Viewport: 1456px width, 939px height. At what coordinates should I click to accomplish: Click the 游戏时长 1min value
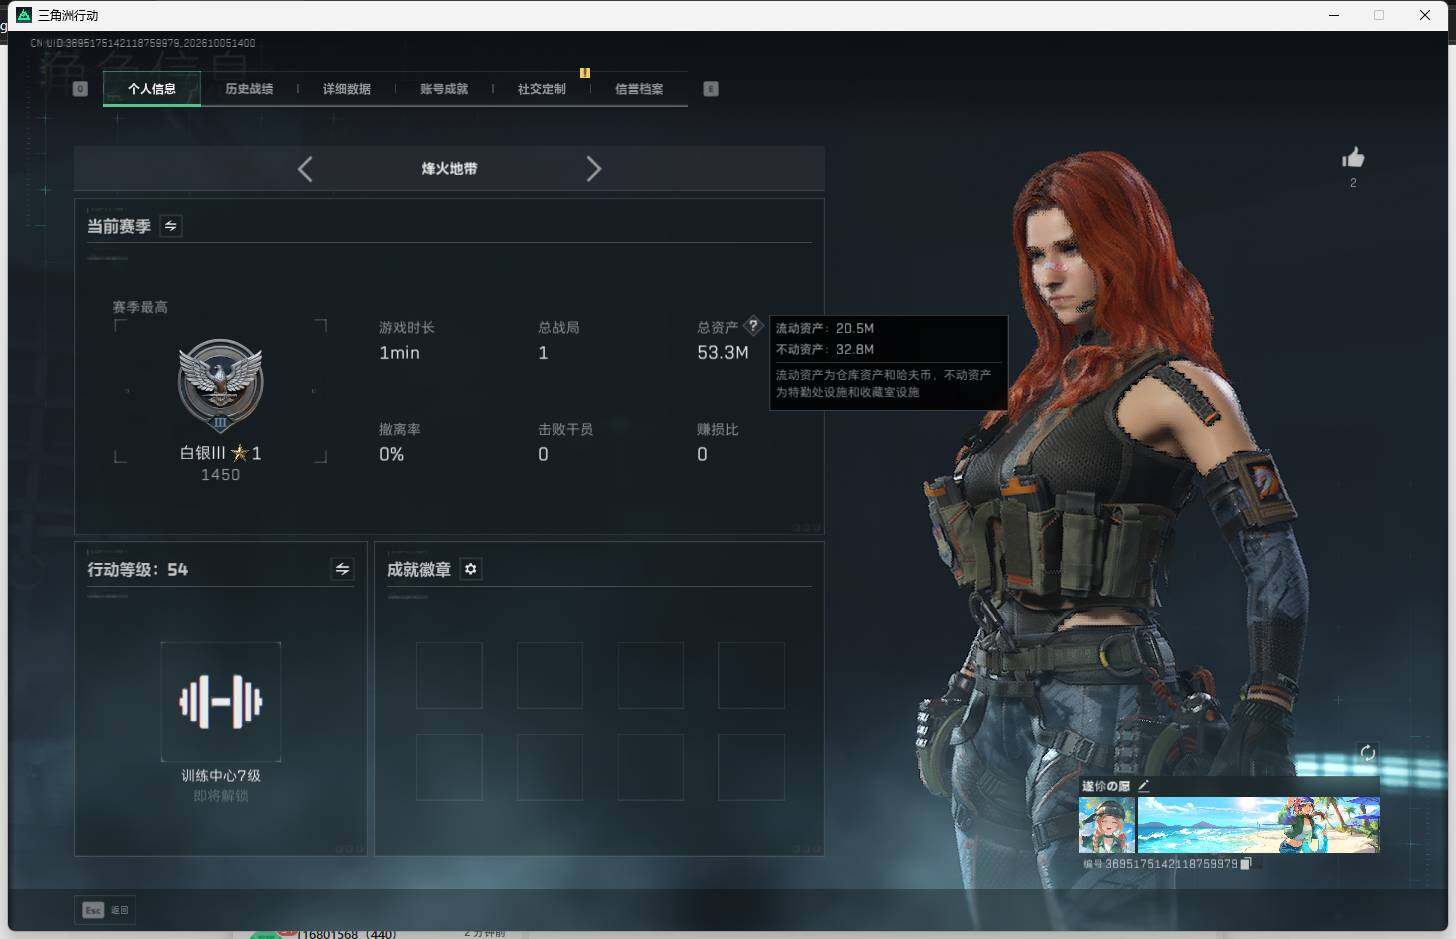[x=399, y=353]
